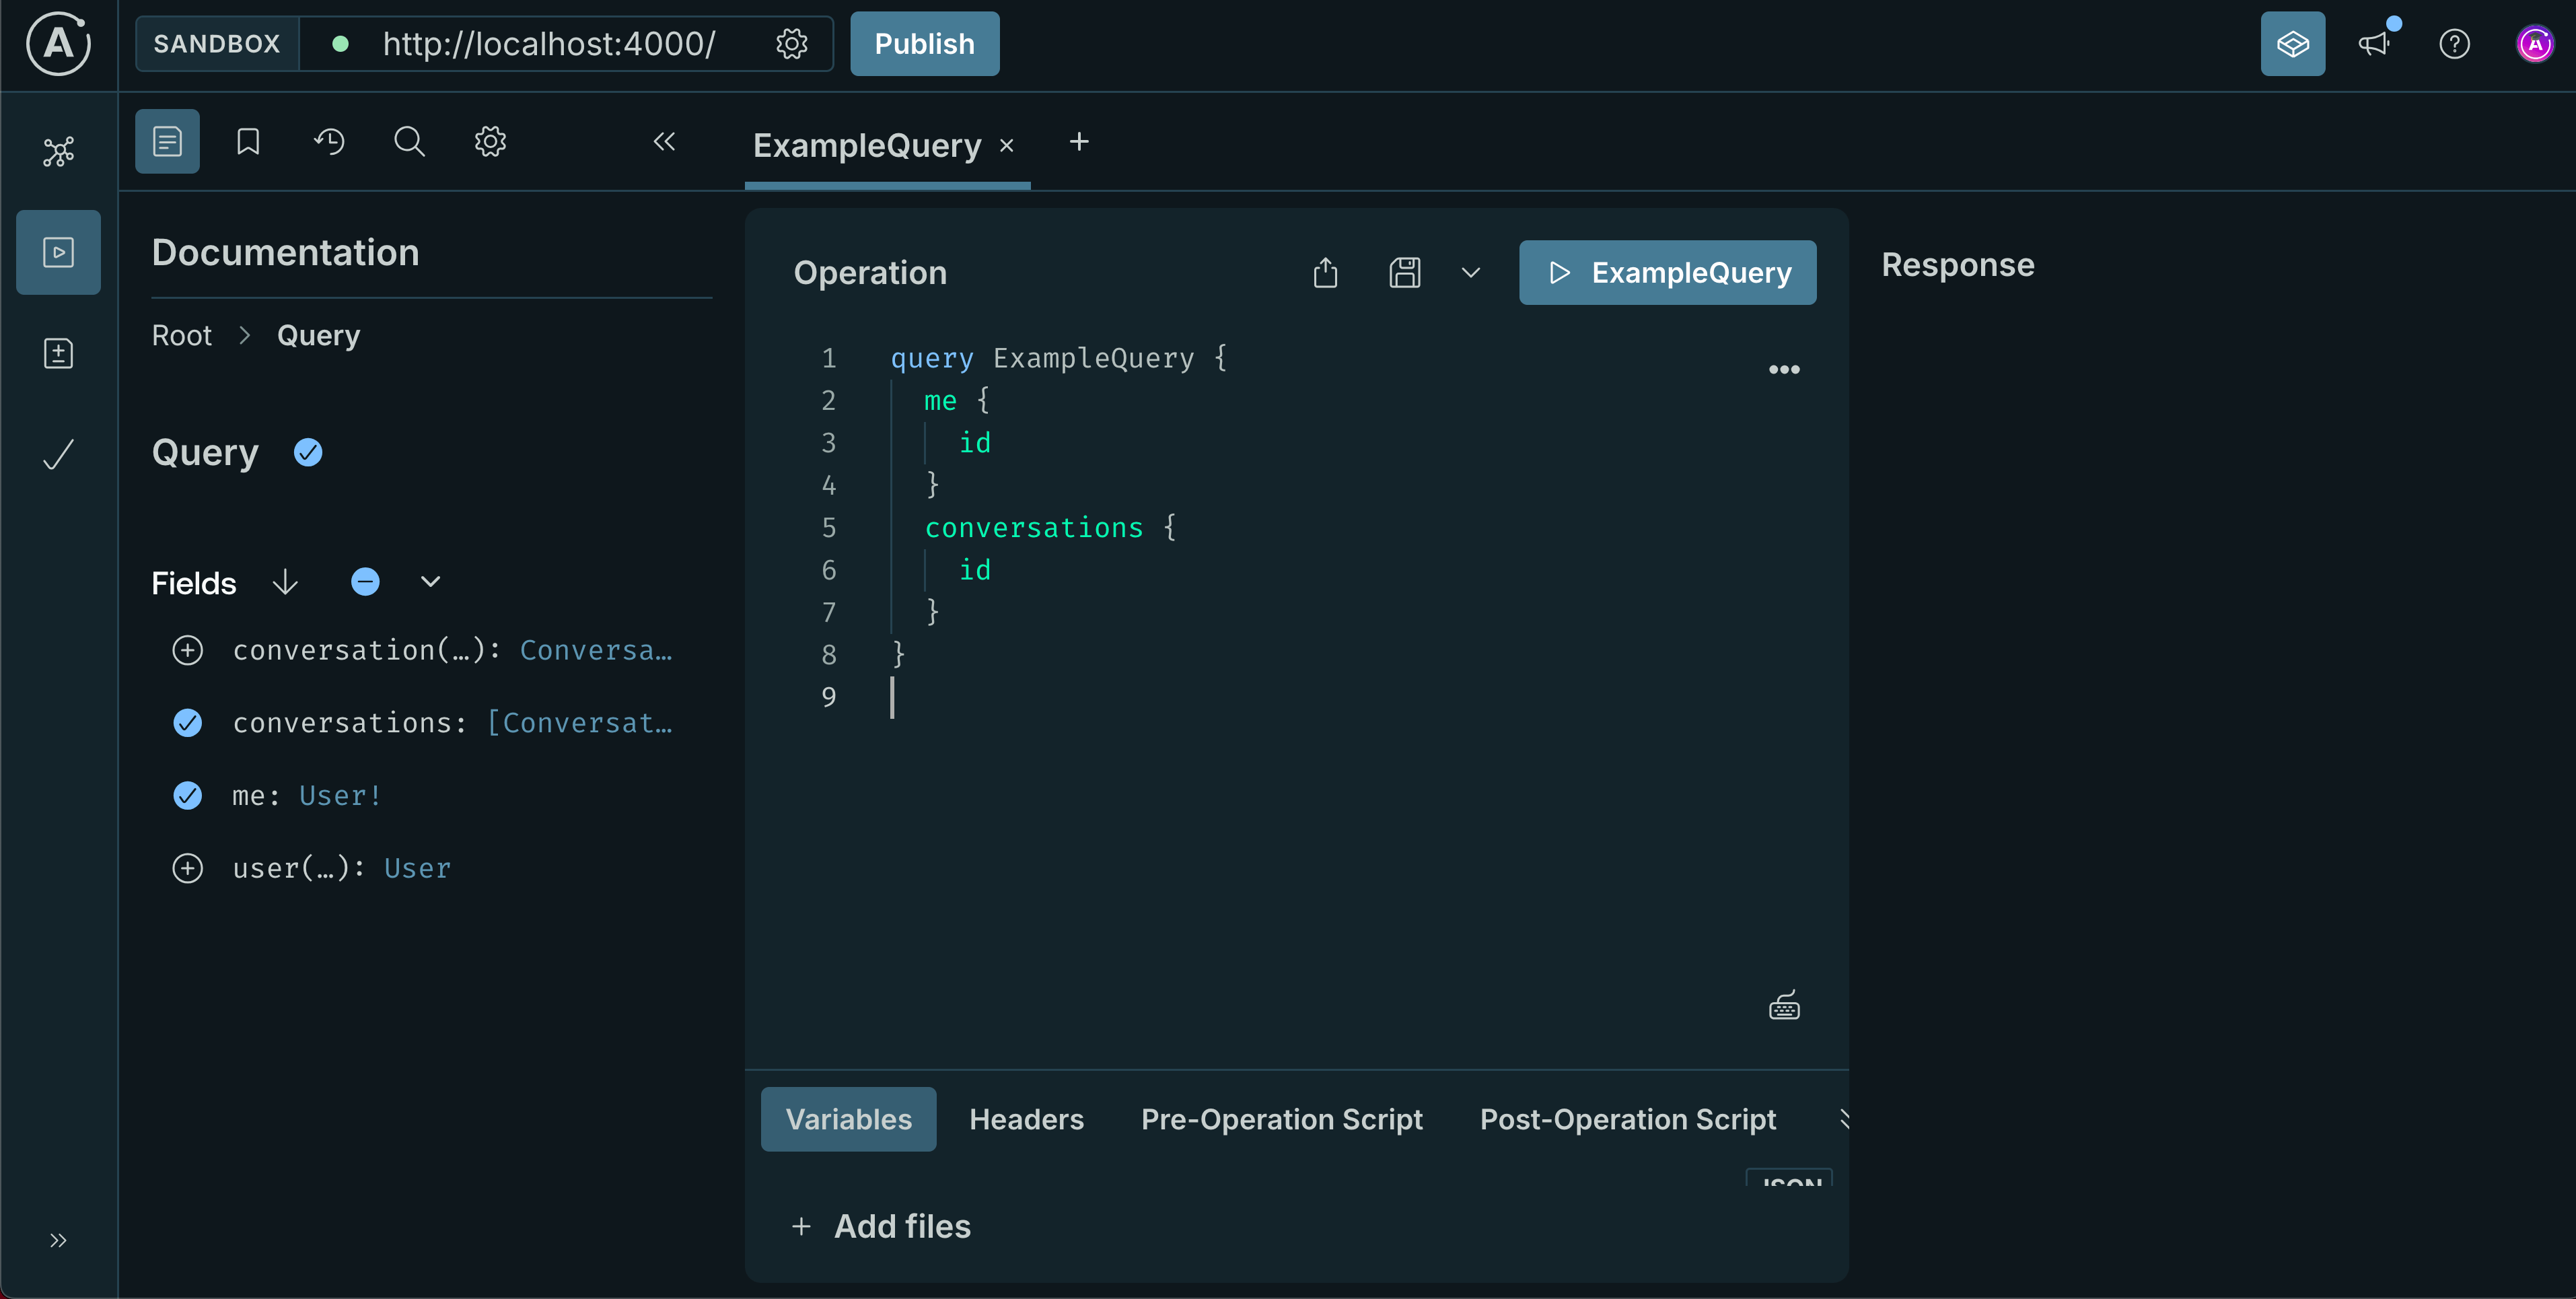
Task: Uncheck the conversations field checkbox
Action: click(x=188, y=723)
